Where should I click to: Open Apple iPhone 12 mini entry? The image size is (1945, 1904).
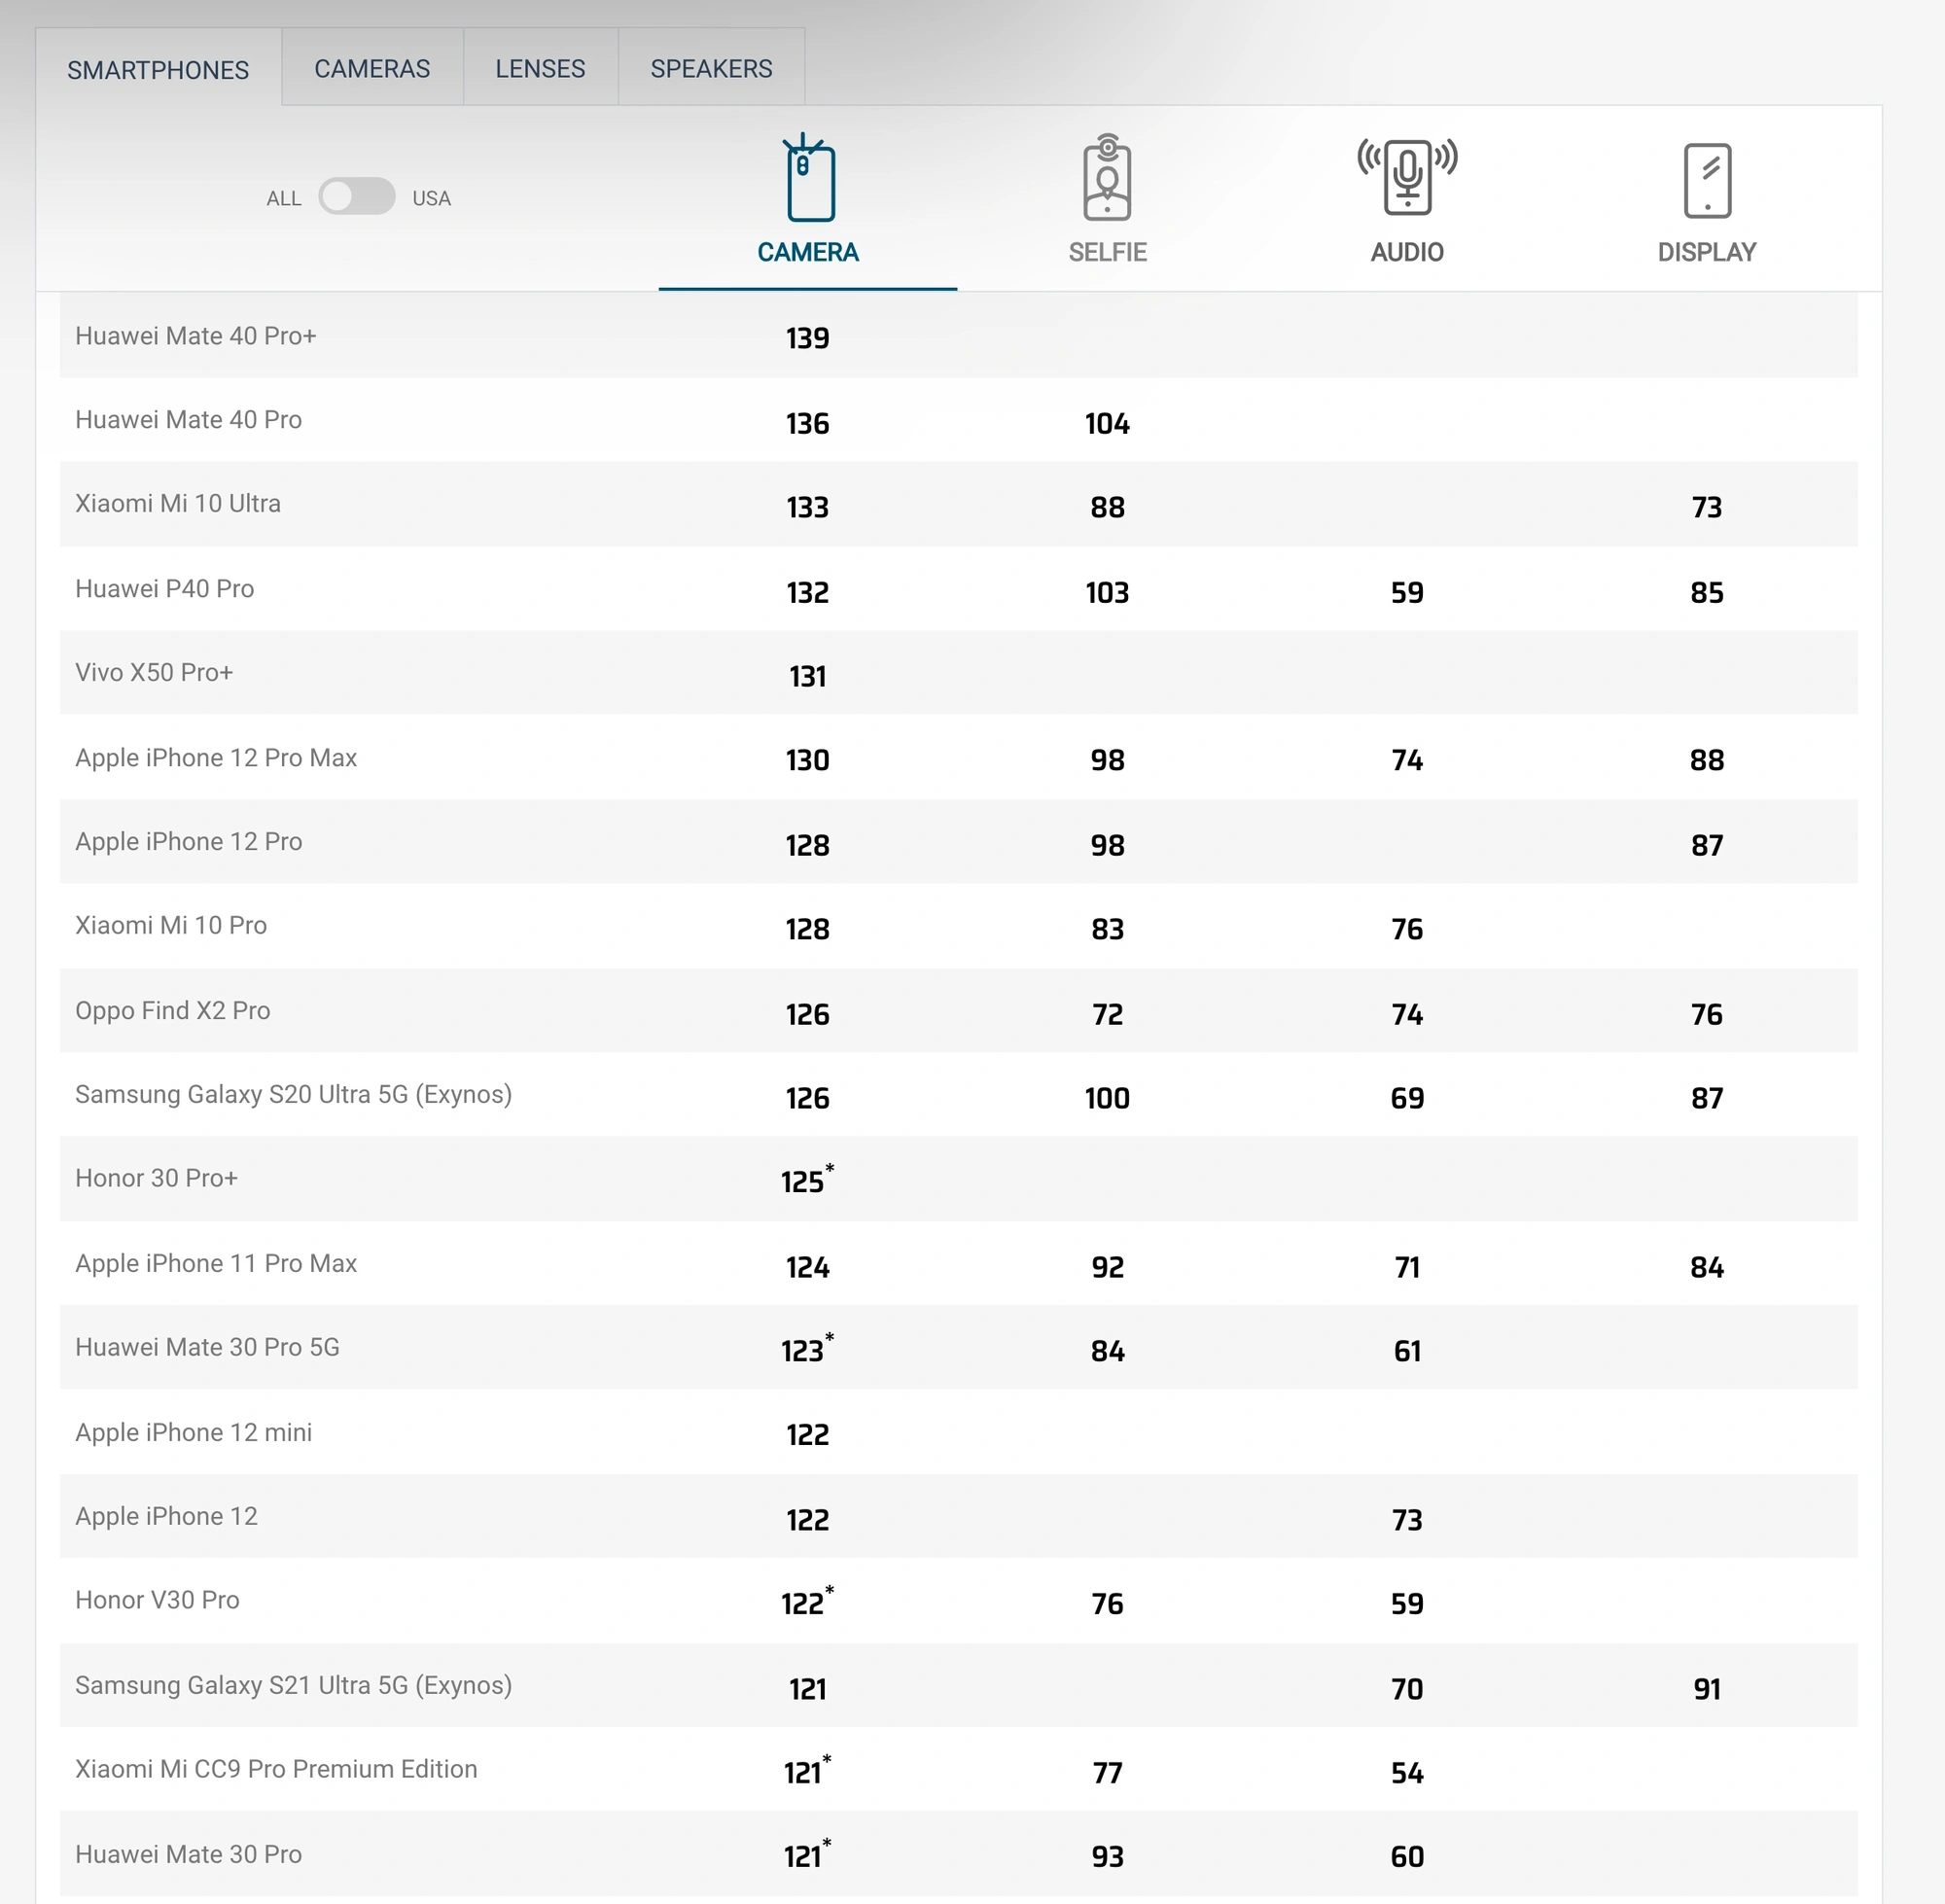(x=193, y=1433)
